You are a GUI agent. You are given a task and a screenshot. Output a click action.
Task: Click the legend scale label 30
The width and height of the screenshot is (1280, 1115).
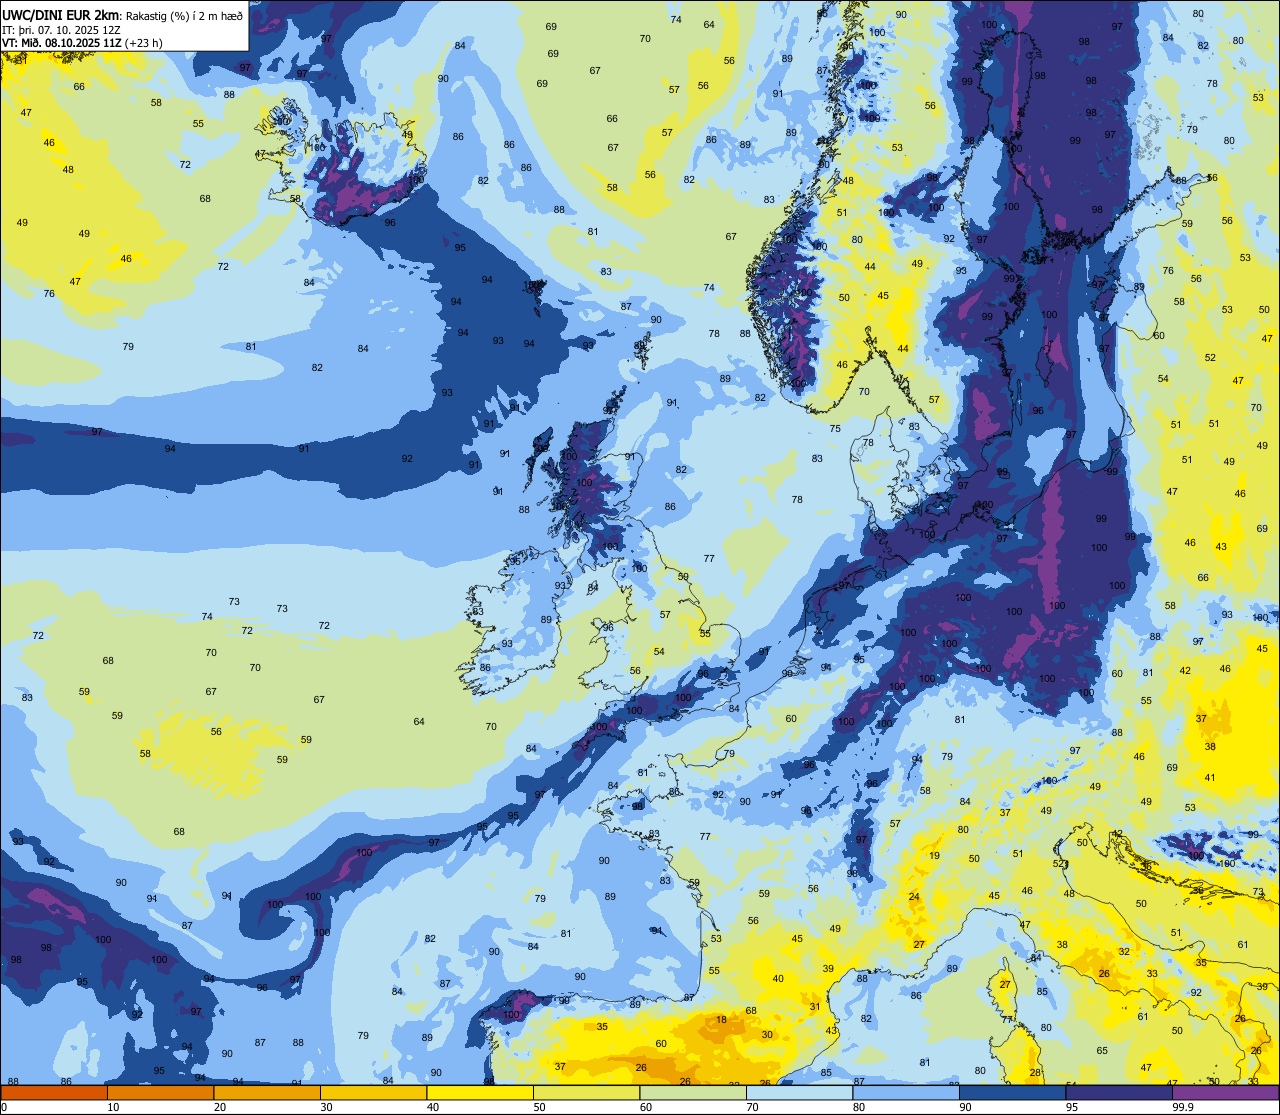point(326,1107)
